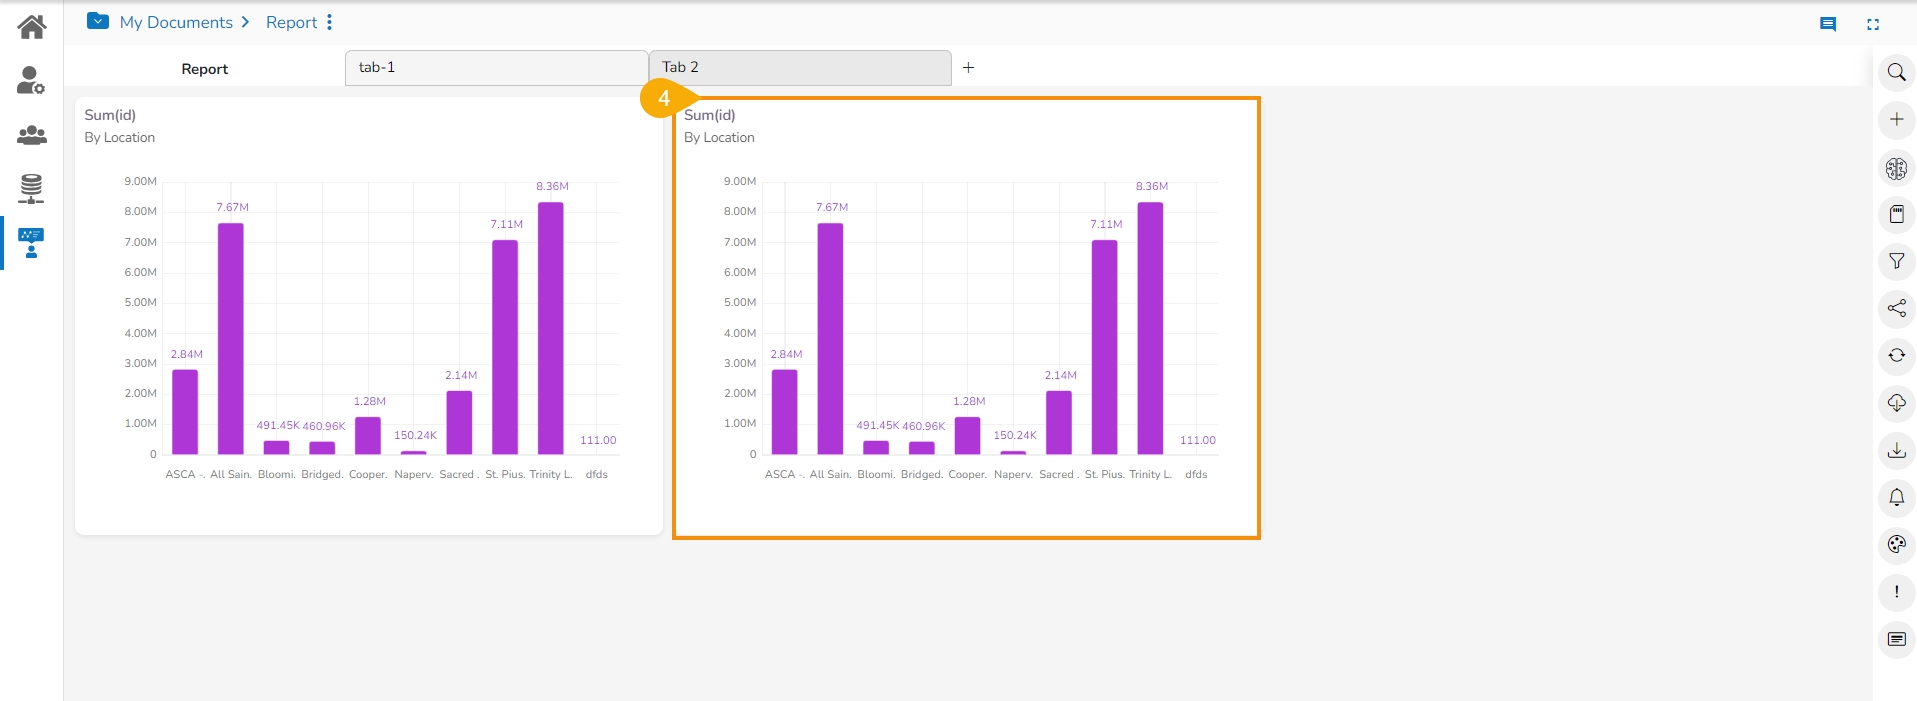The height and width of the screenshot is (701, 1917).
Task: Click the 9.00M axis value in right chart
Action: click(740, 181)
